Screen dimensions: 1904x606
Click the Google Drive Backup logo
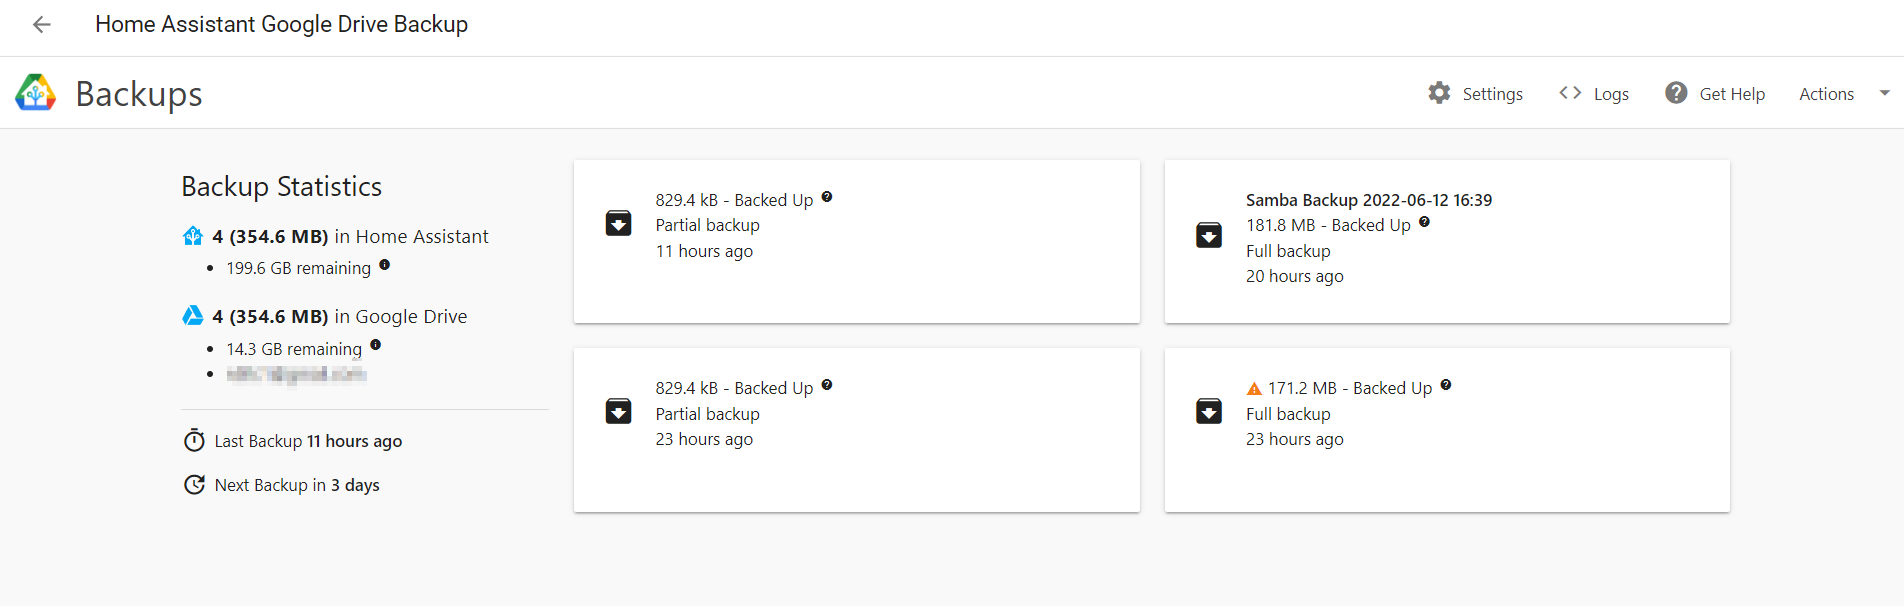click(x=35, y=93)
